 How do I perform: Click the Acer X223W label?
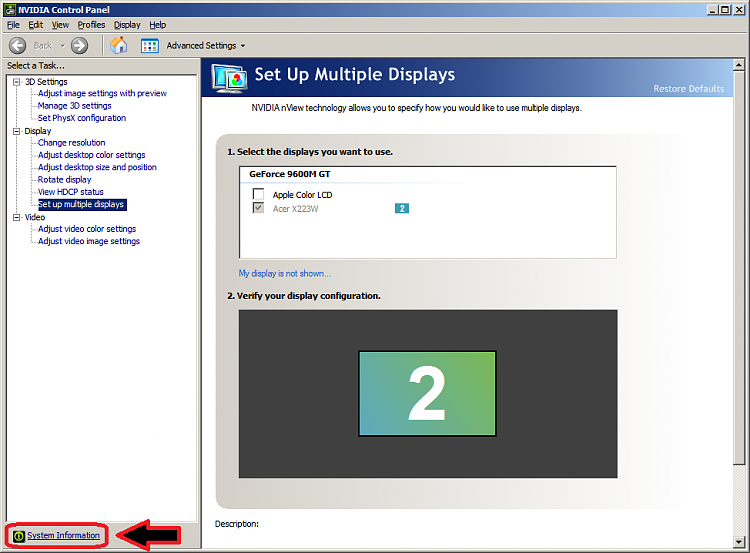pos(295,209)
